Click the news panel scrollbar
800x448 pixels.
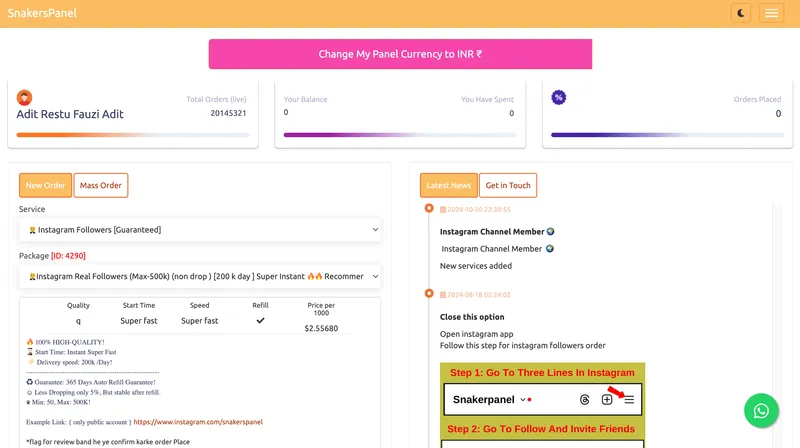coord(777,326)
